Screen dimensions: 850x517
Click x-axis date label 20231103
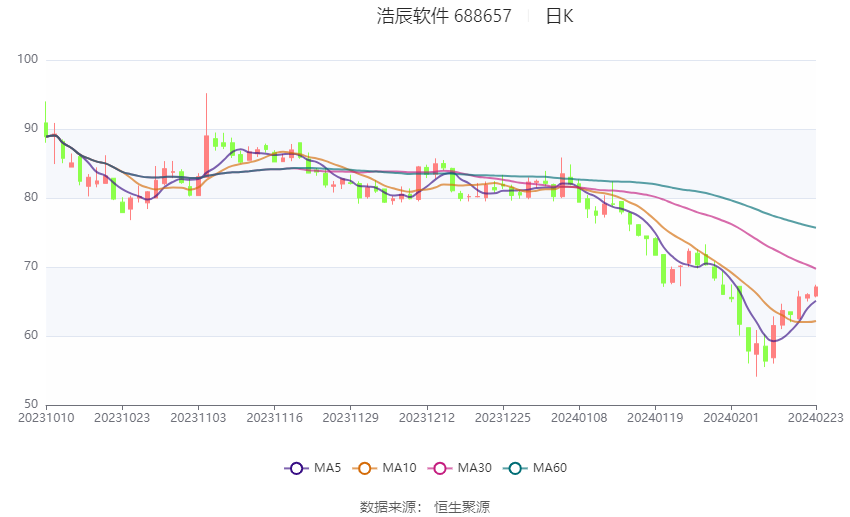pos(198,418)
